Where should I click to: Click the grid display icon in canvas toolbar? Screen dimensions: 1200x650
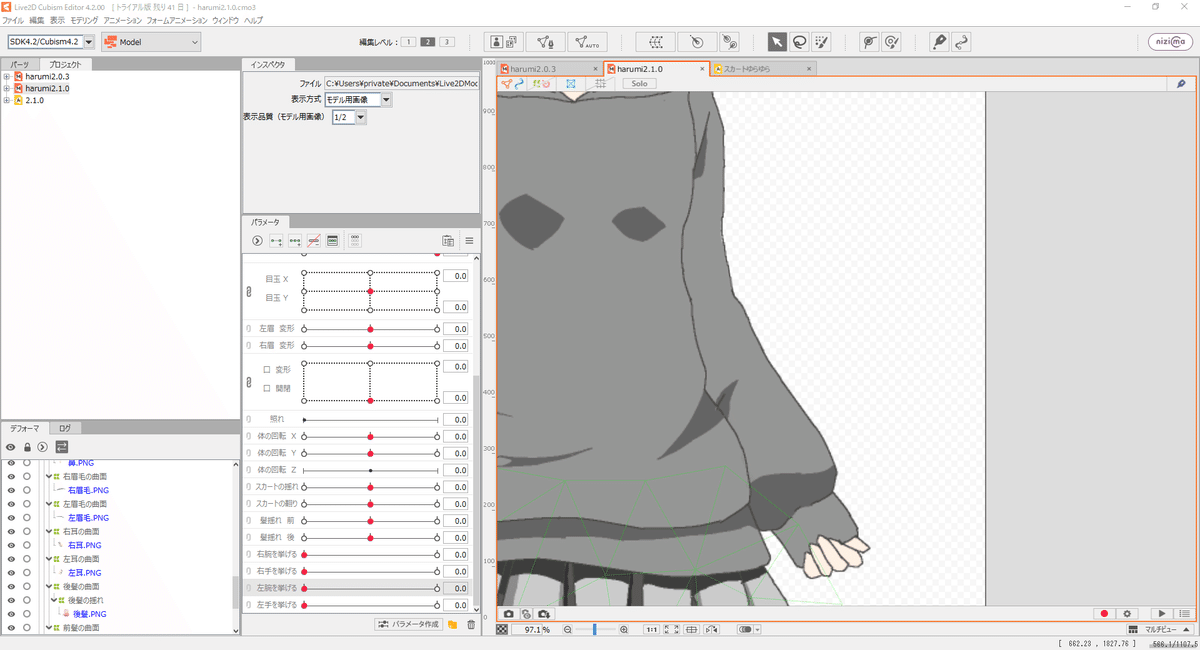601,84
